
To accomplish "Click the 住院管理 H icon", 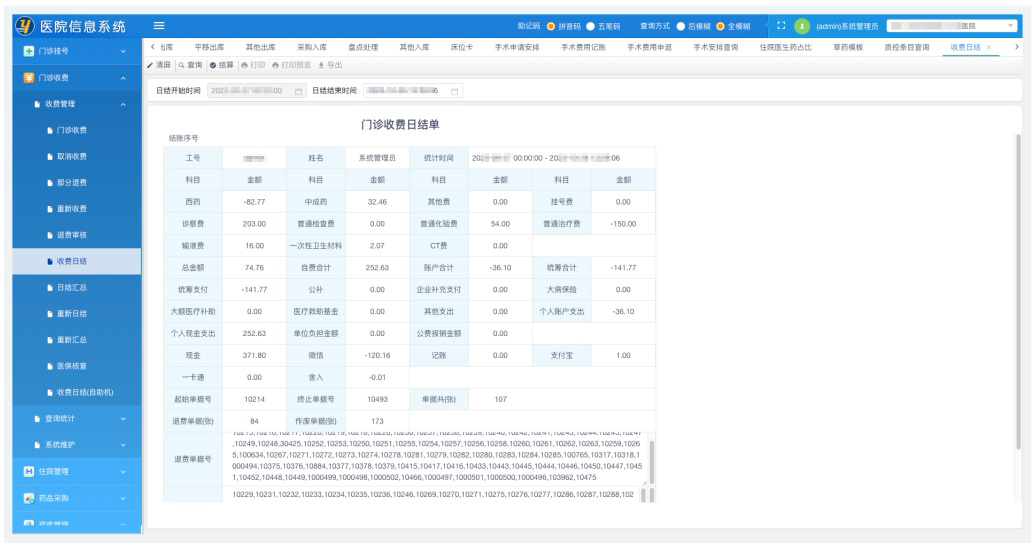I will [29, 471].
